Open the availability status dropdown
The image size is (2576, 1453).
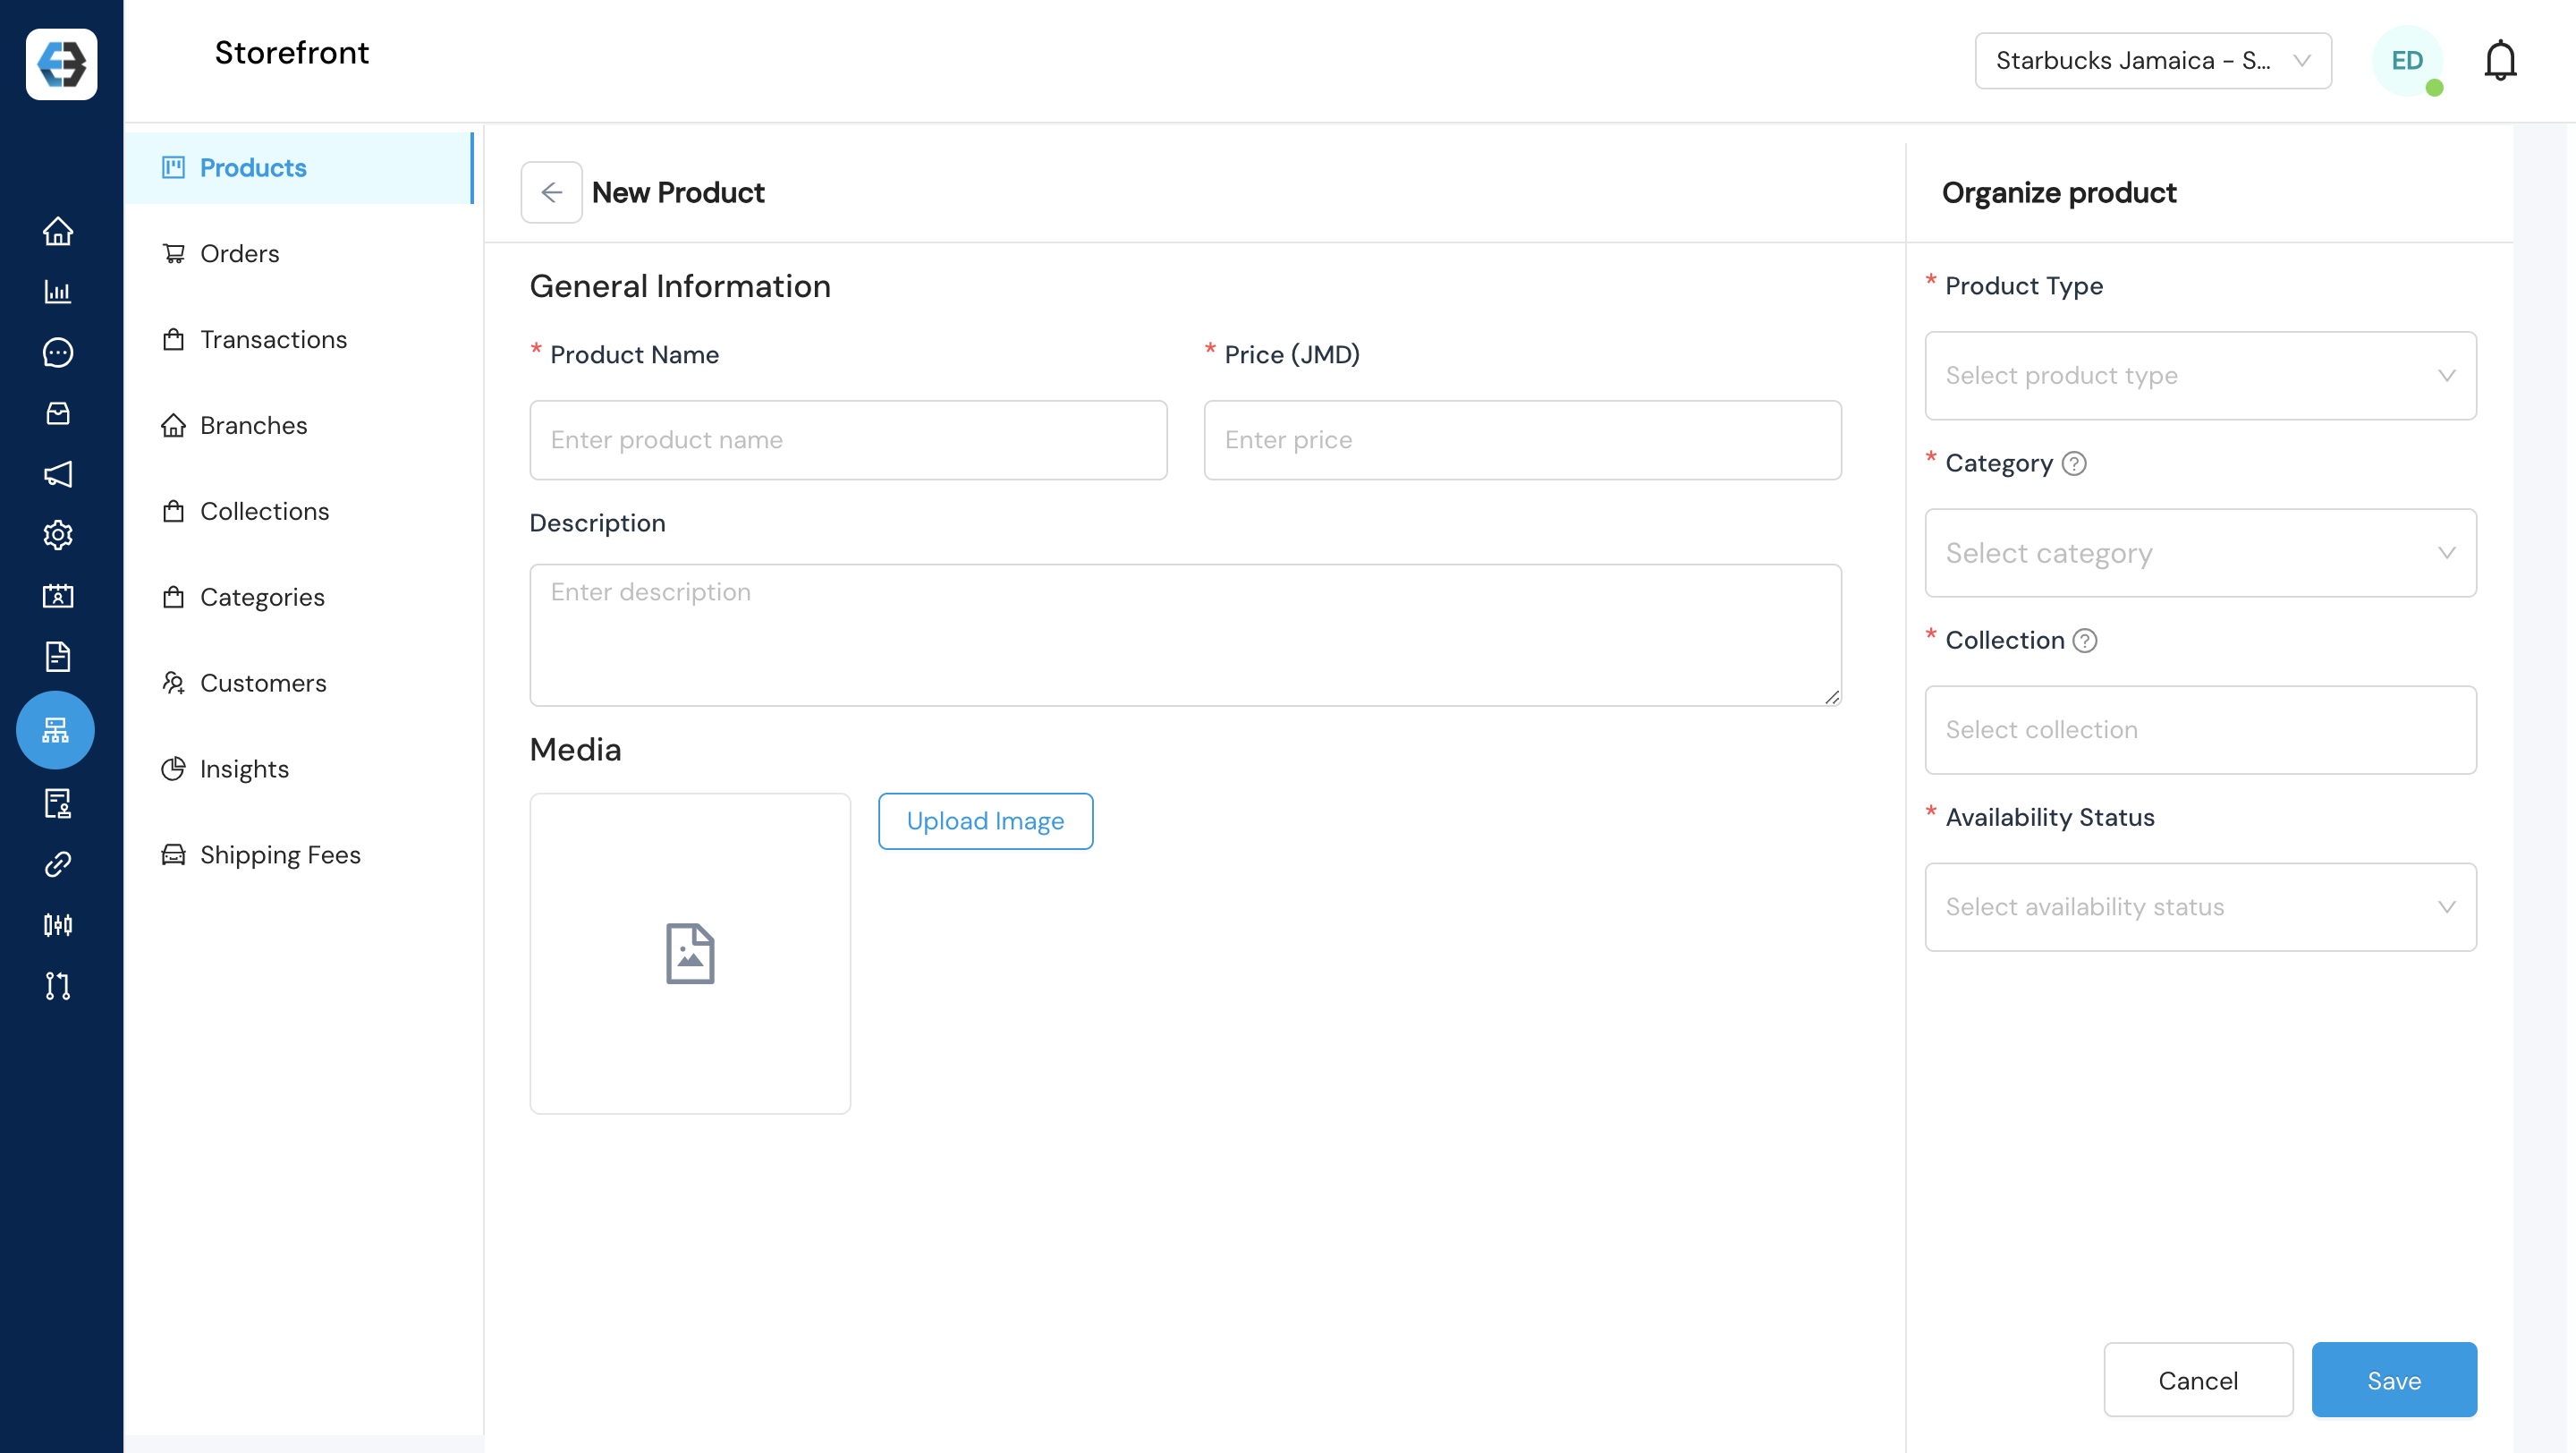[x=2199, y=907]
